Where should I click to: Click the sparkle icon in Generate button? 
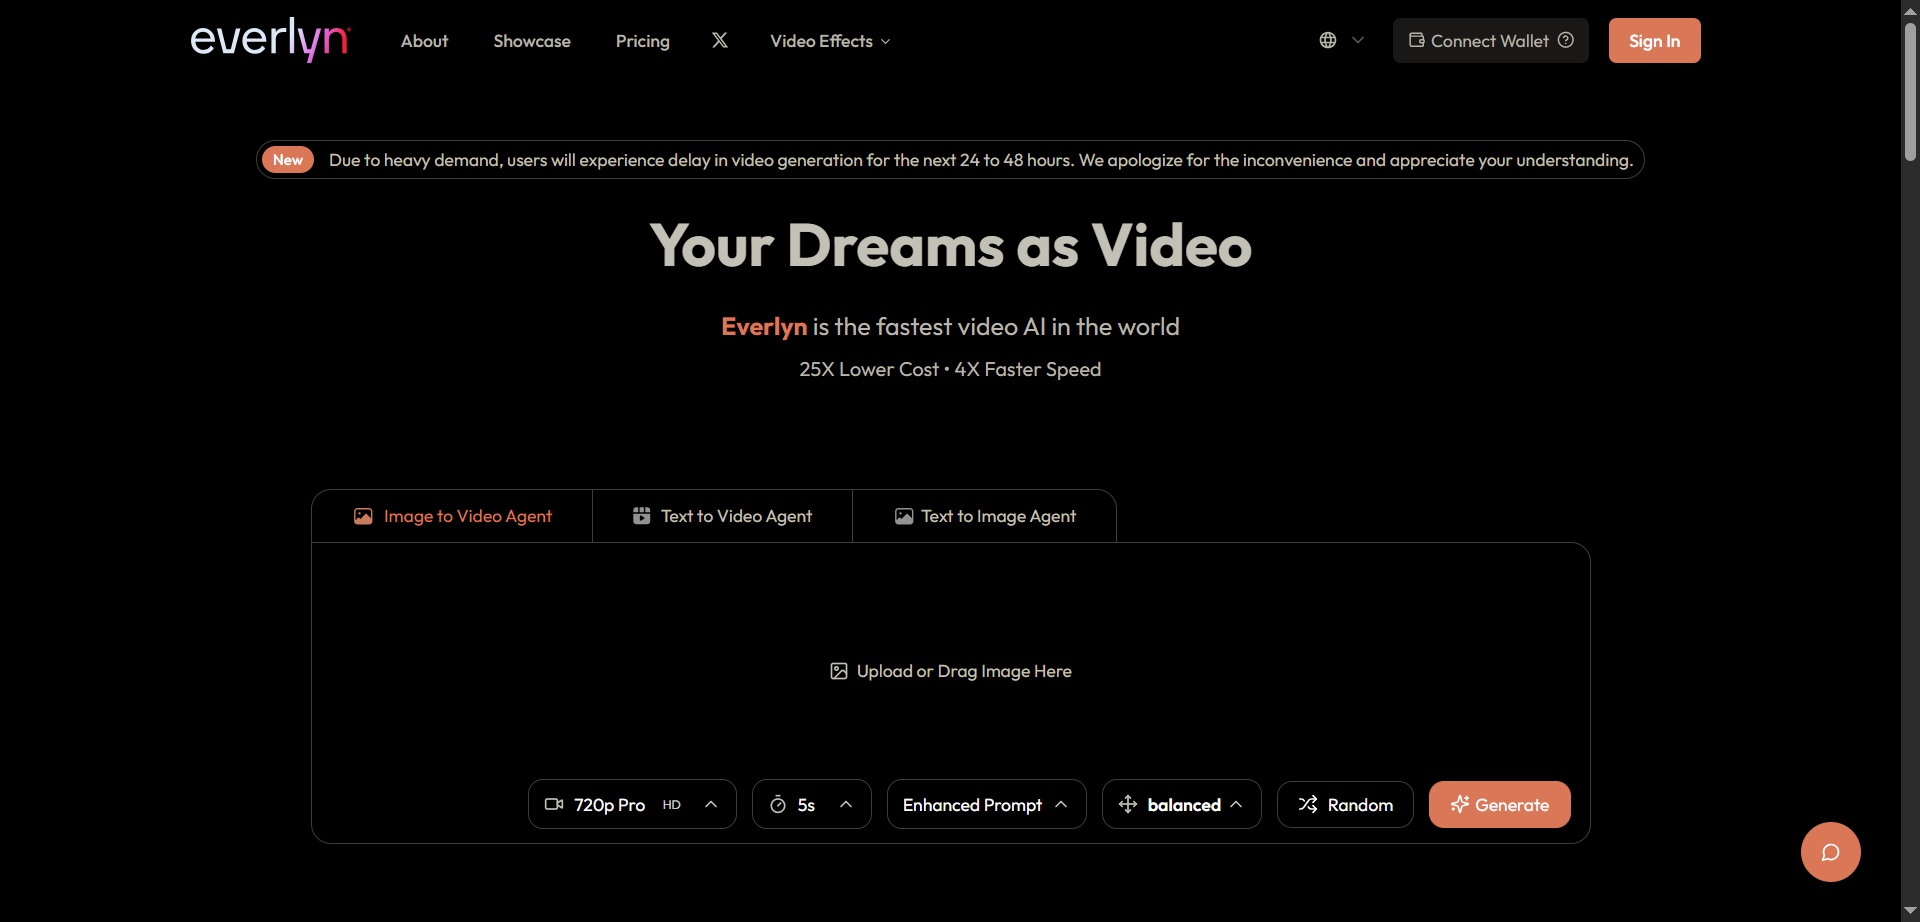(1460, 804)
